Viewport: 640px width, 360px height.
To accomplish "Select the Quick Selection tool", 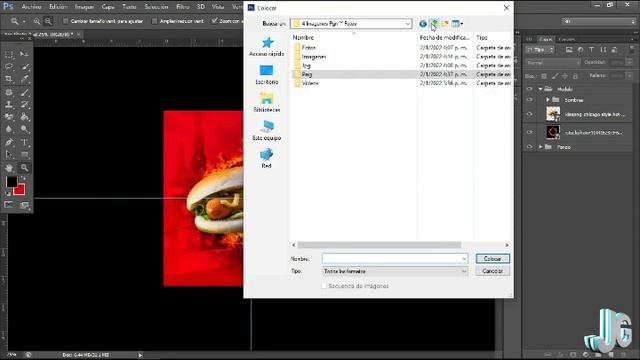I will pyautogui.click(x=24, y=67).
